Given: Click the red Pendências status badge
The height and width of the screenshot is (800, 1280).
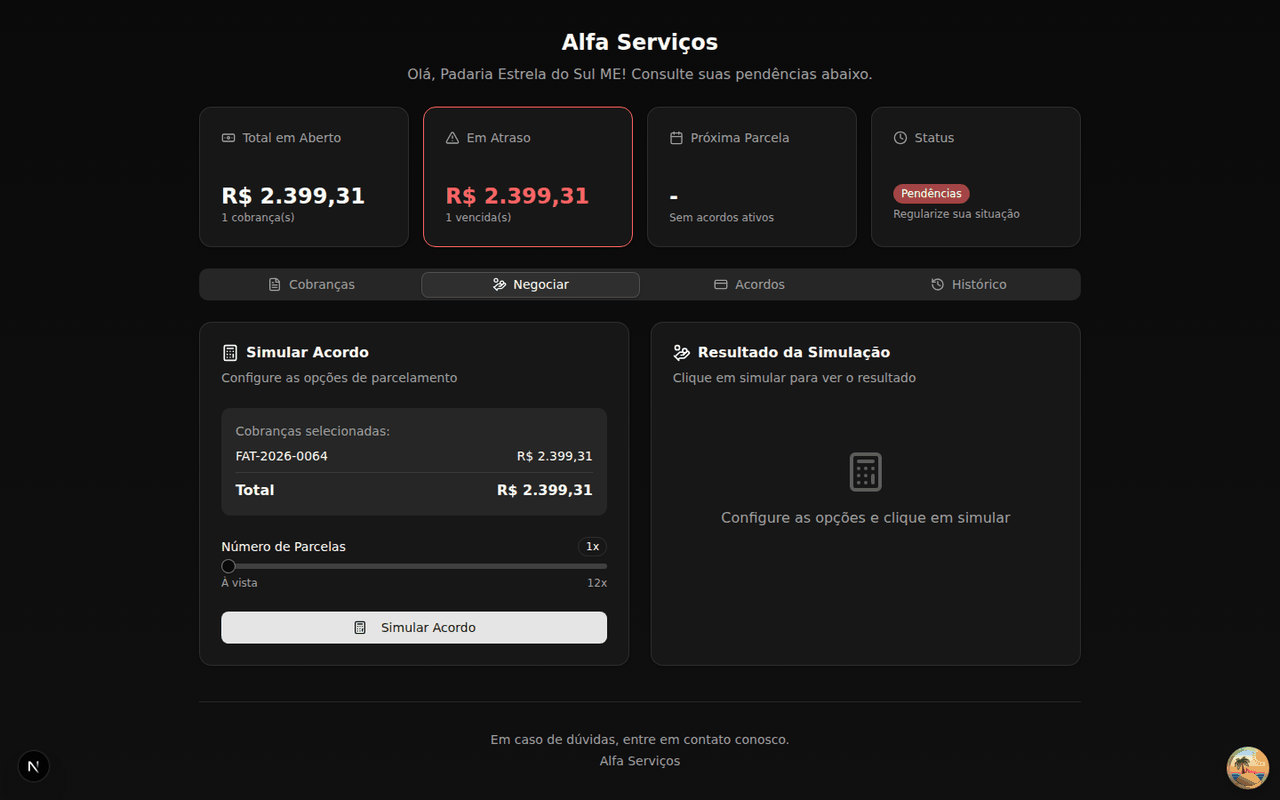Looking at the screenshot, I should pyautogui.click(x=931, y=194).
